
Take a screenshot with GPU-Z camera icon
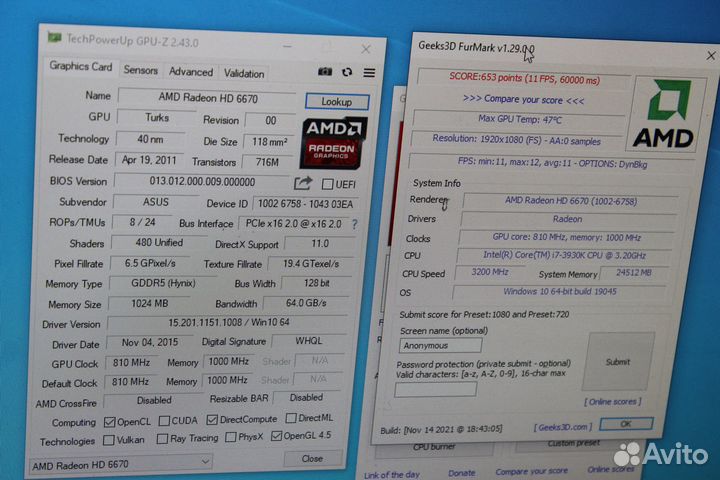click(325, 72)
